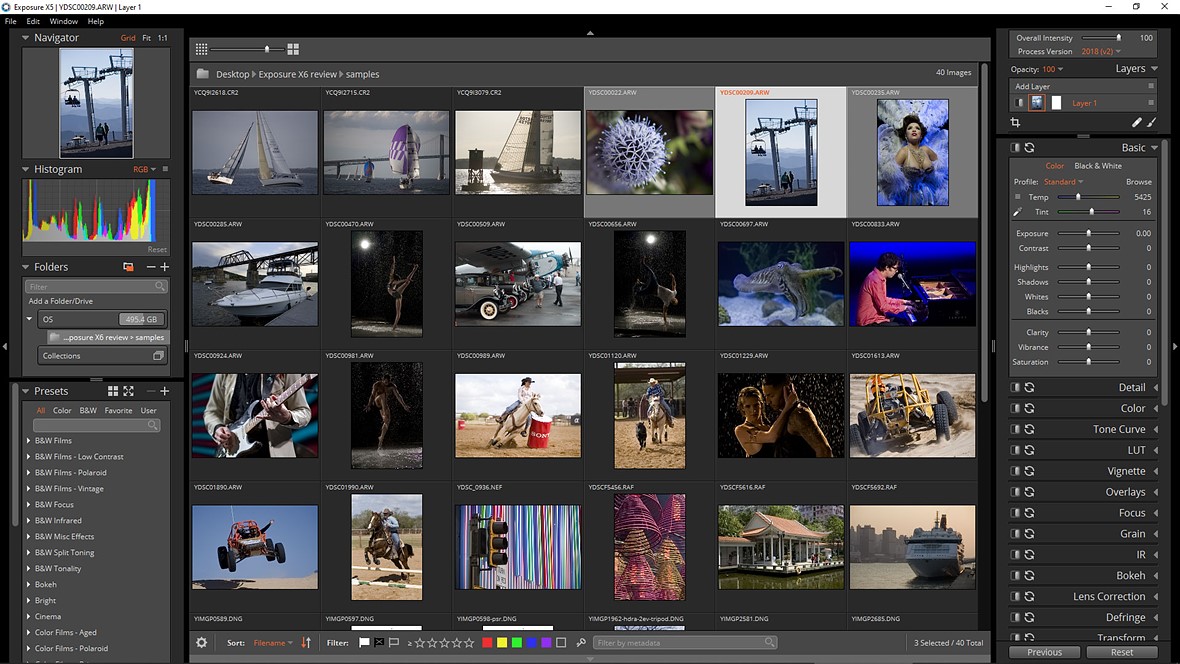The height and width of the screenshot is (664, 1180).
Task: Open the Sort by Filename dropdown
Action: 272,643
